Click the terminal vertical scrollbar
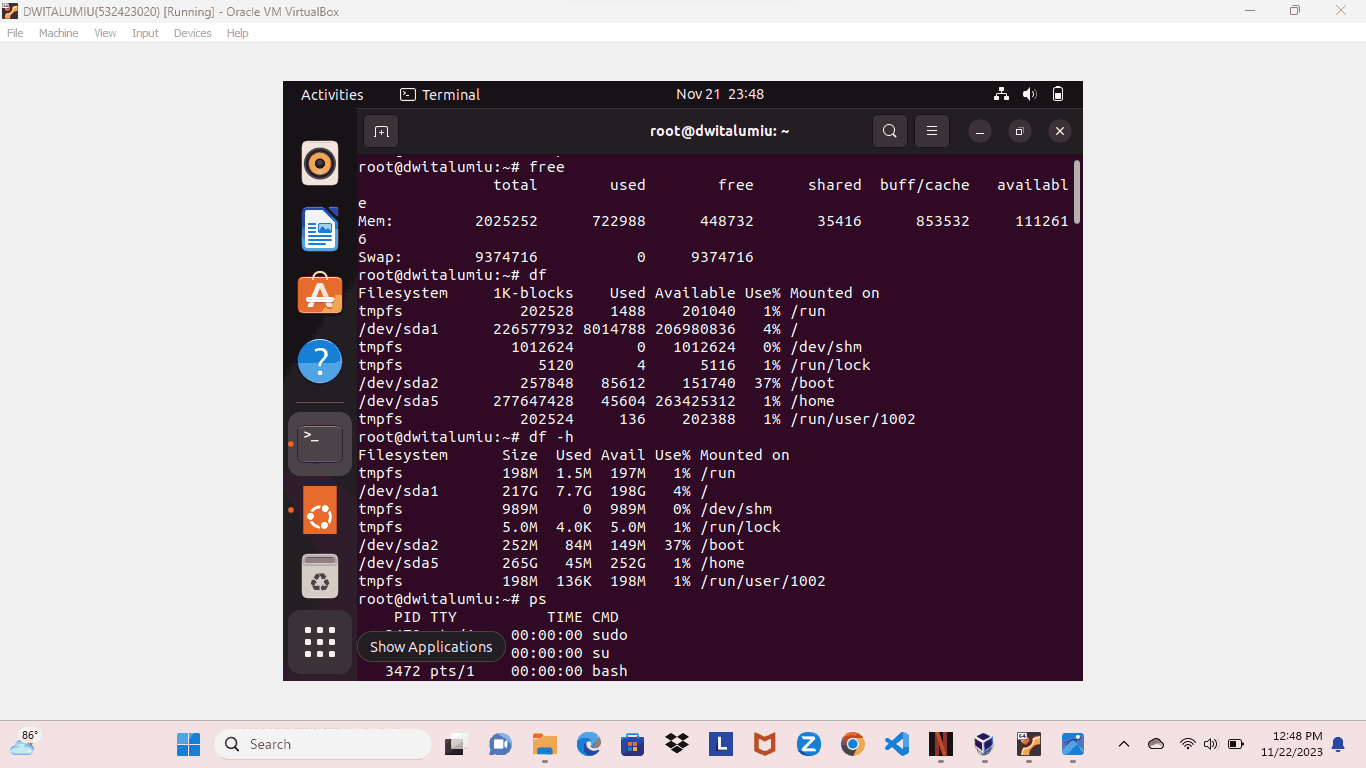Viewport: 1366px width, 768px height. click(x=1077, y=192)
